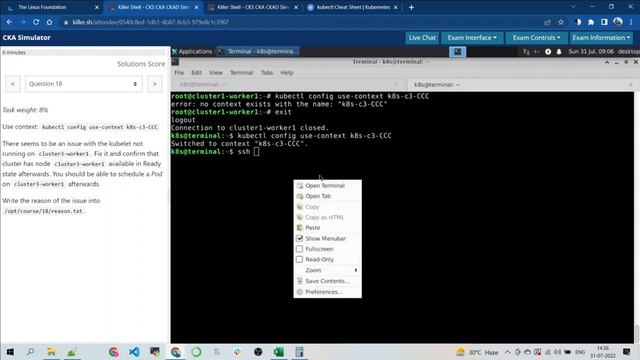640x360 pixels.
Task: Open the terminal Help menu
Action: tap(287, 73)
